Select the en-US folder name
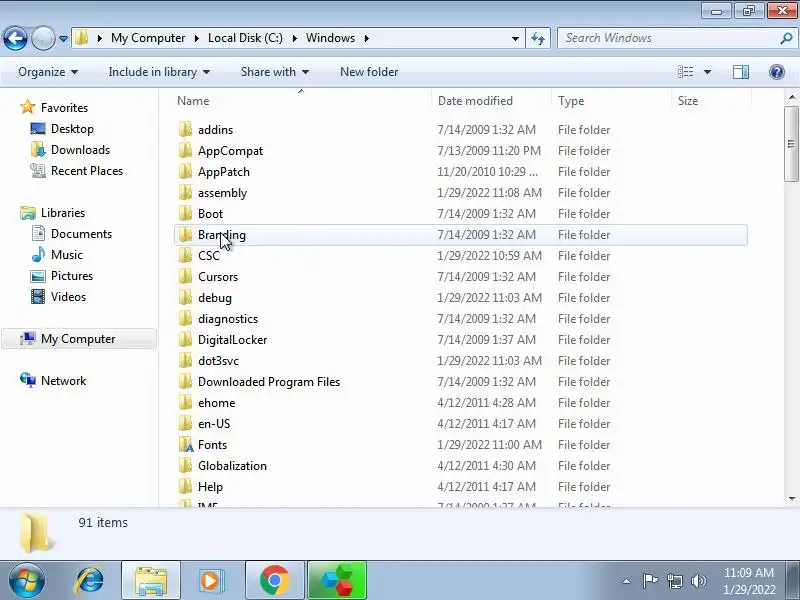 coord(214,423)
